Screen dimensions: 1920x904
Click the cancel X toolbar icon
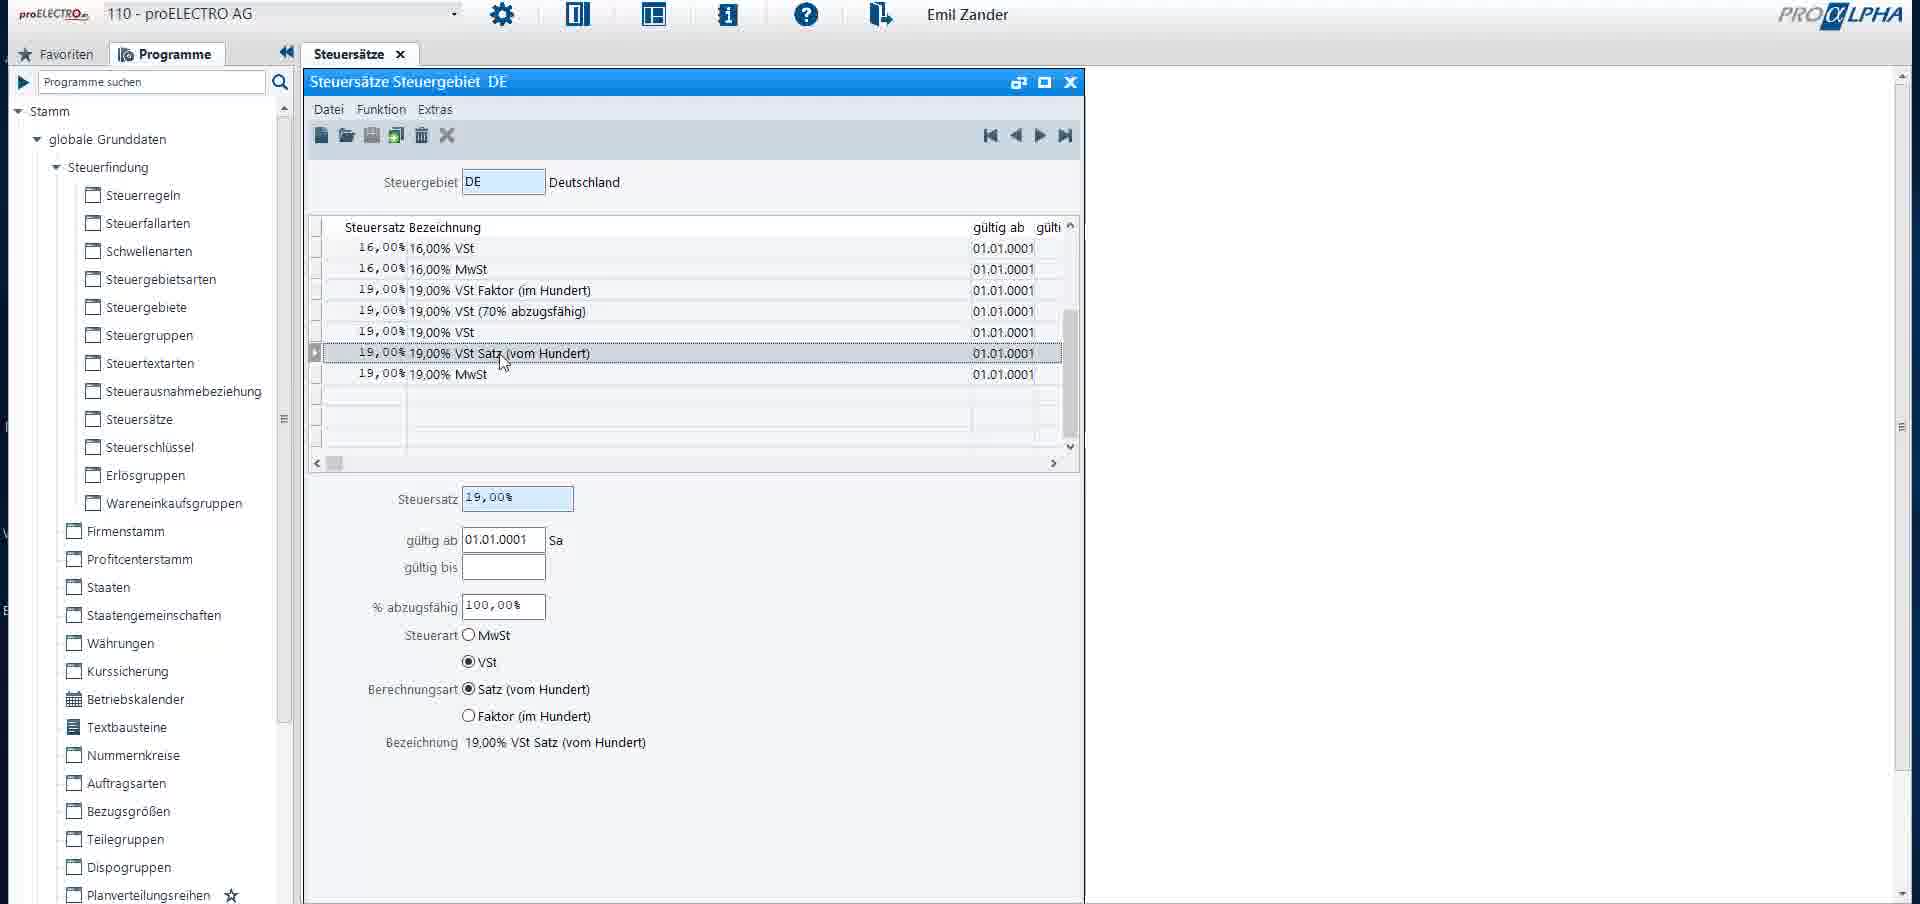pos(447,135)
